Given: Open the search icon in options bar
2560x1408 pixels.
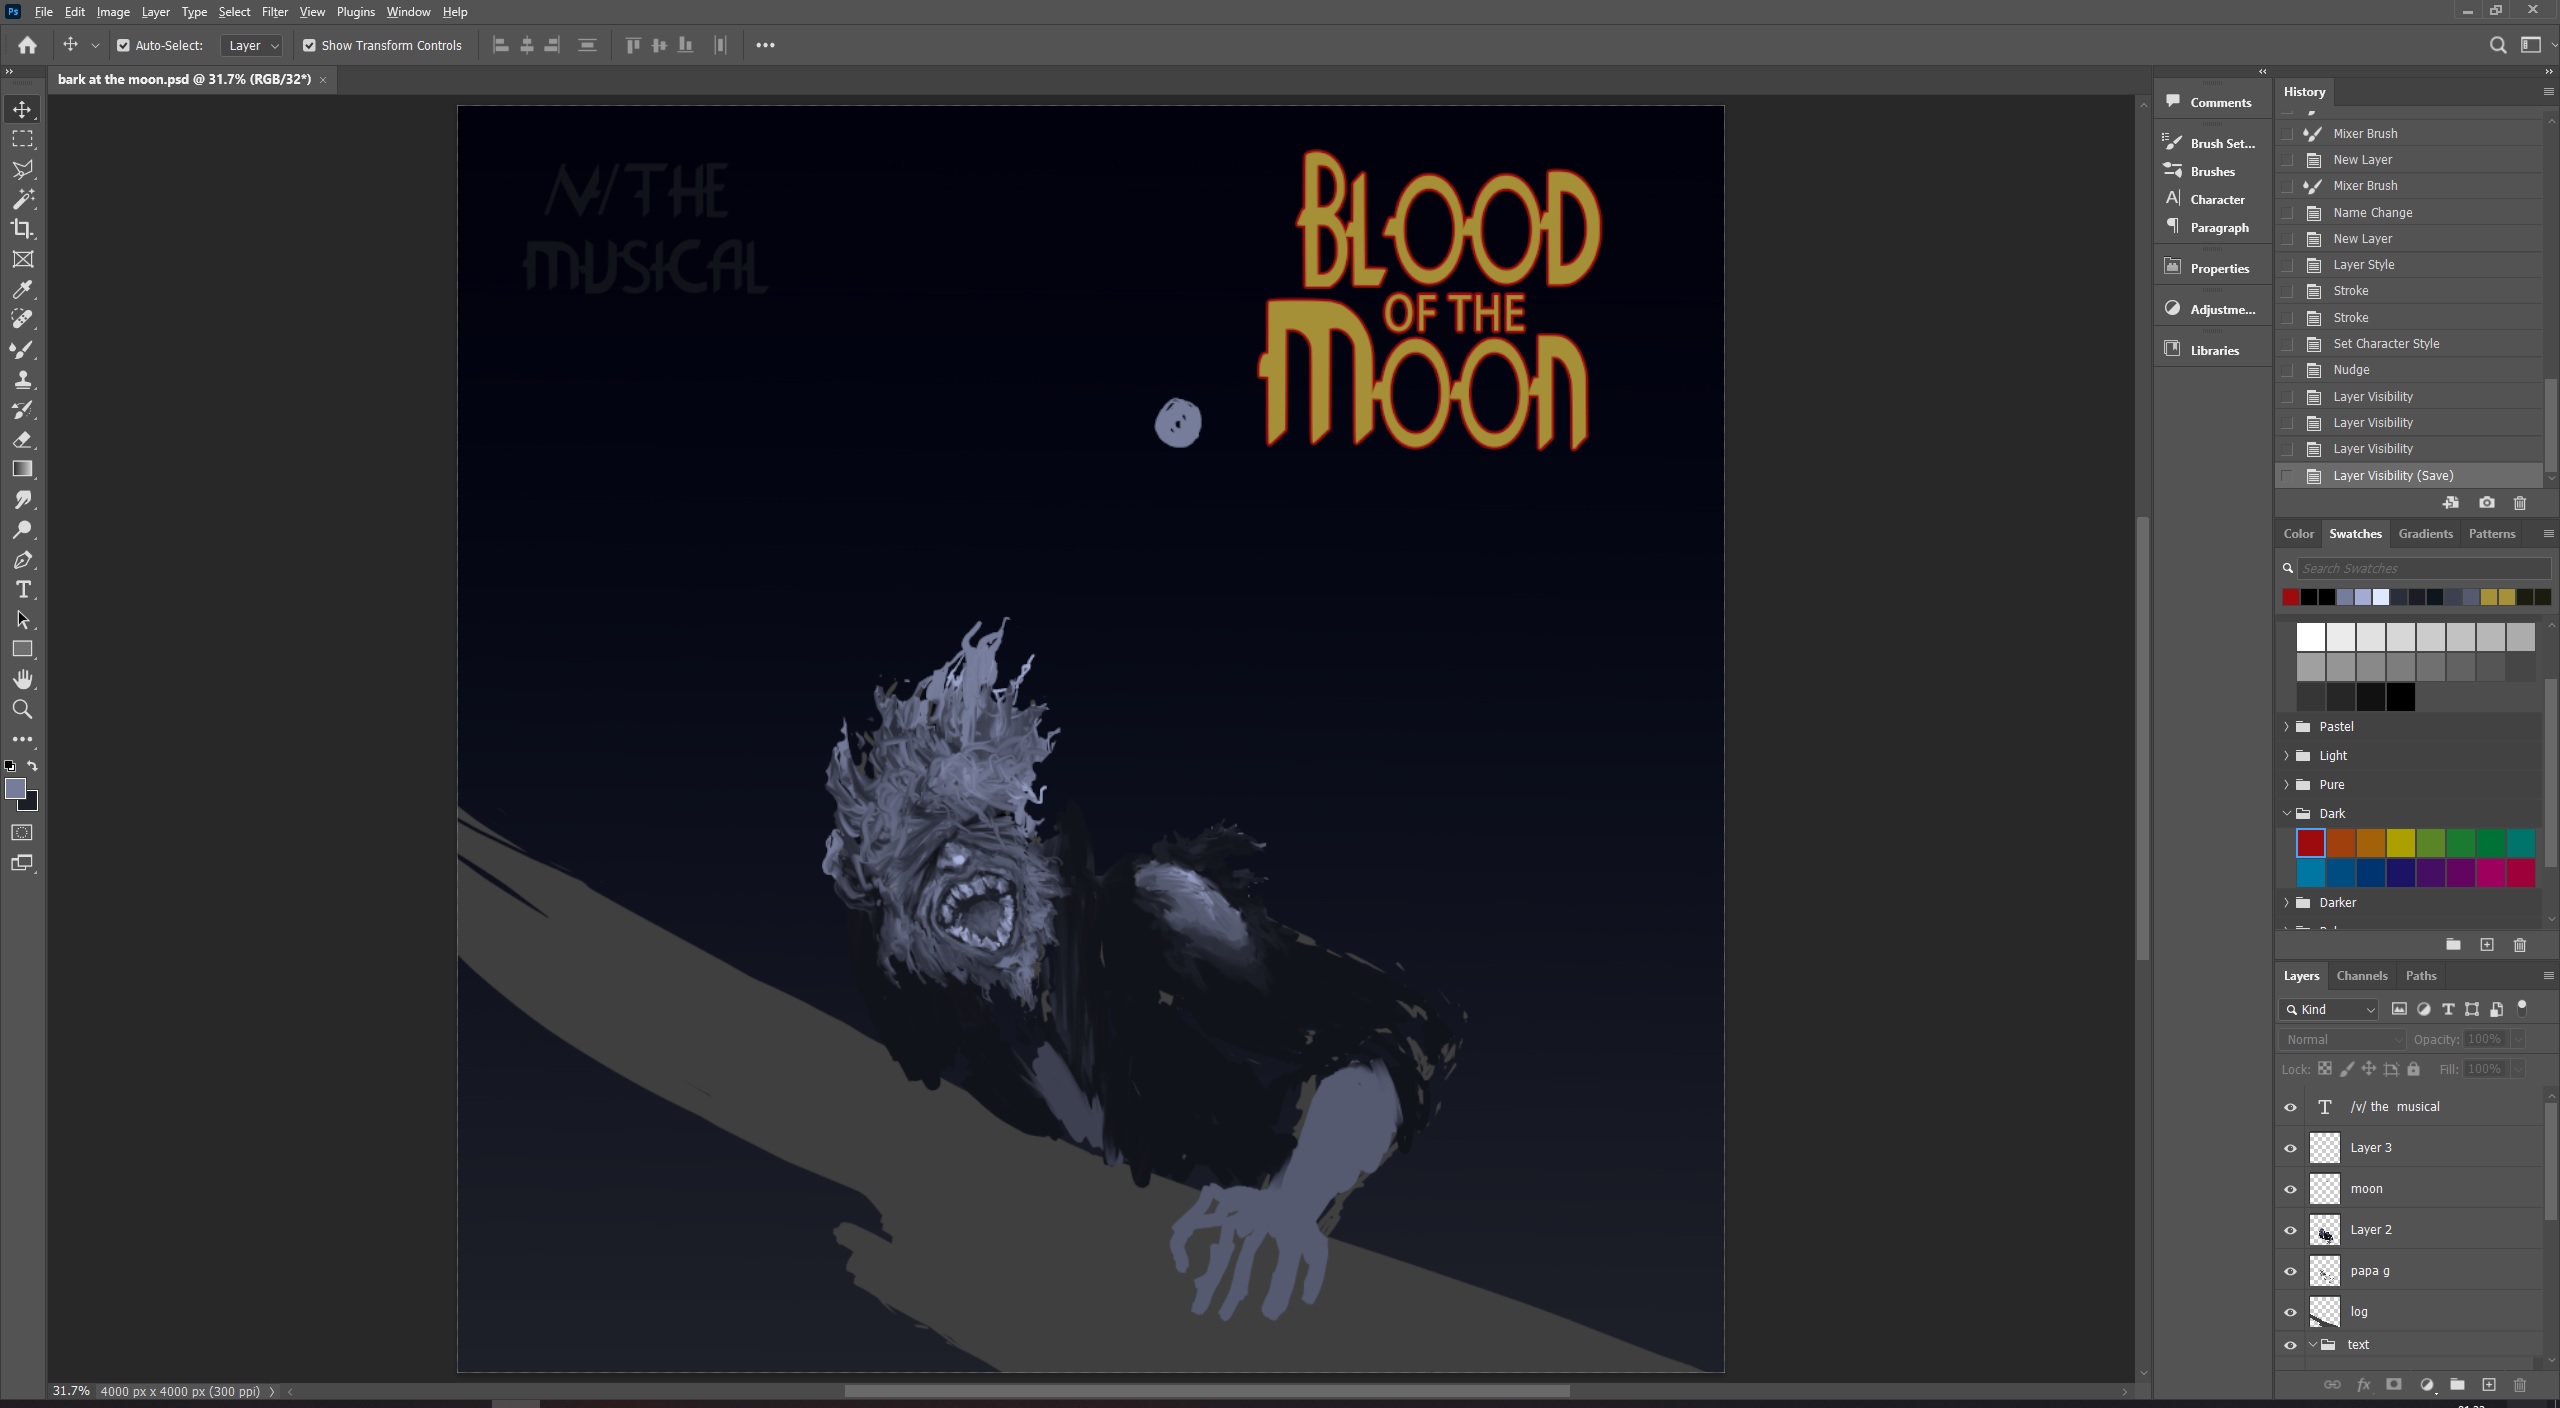Looking at the screenshot, I should point(2497,45).
